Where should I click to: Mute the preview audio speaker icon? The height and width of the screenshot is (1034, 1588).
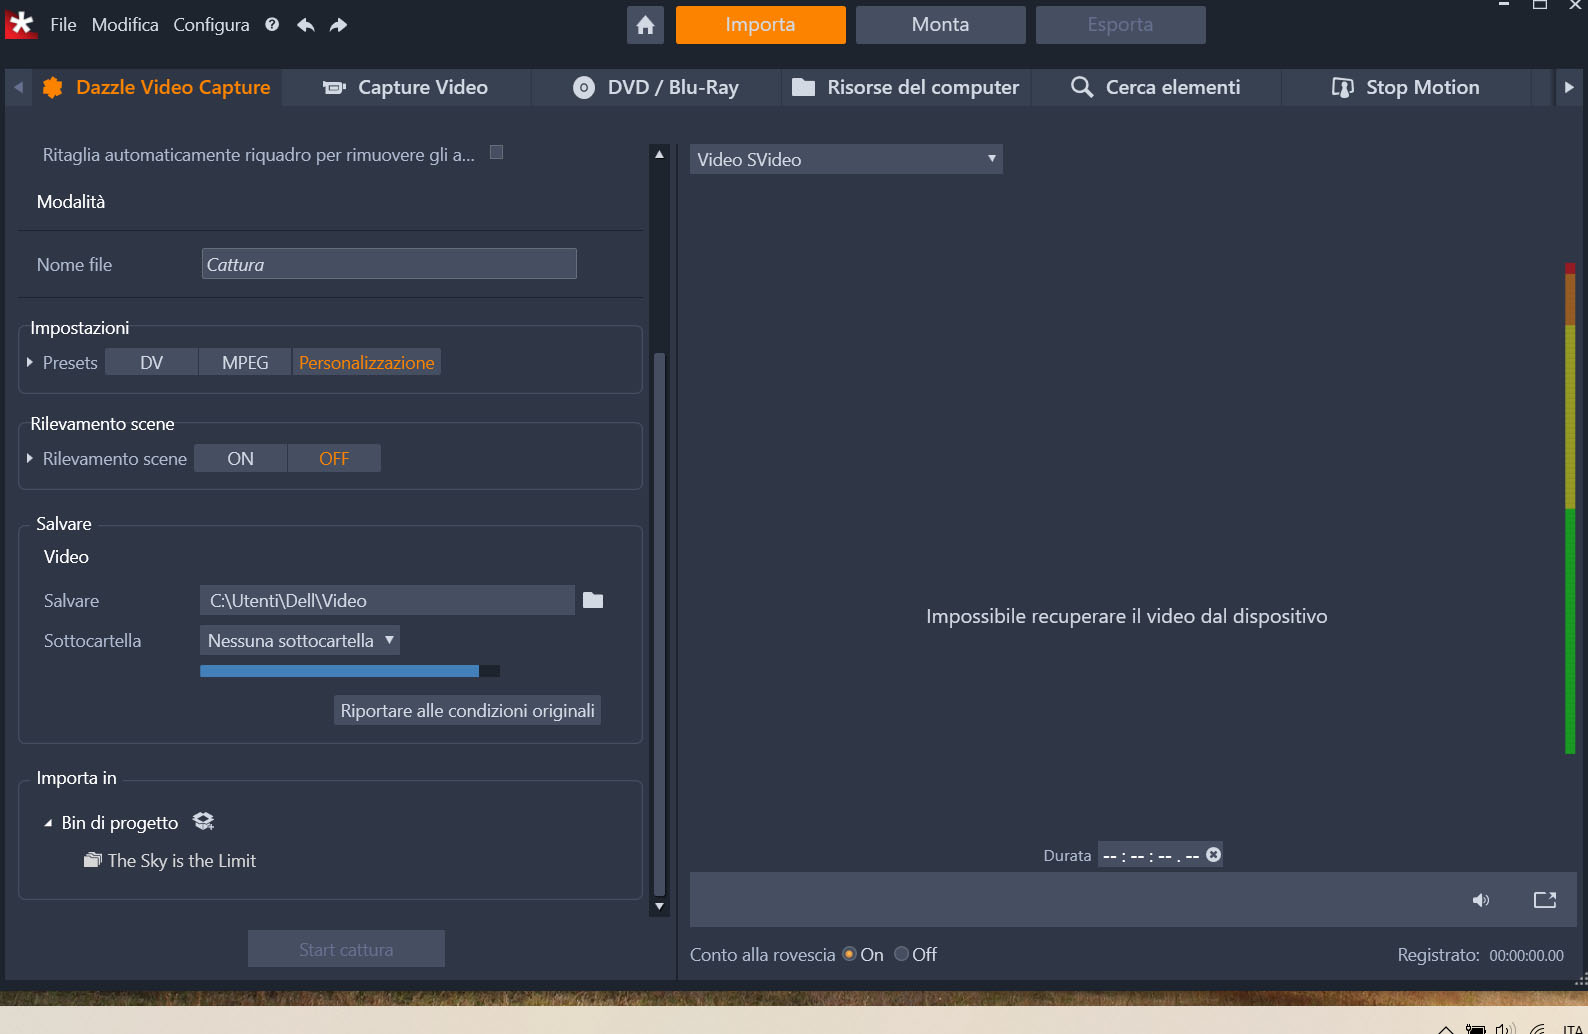tap(1481, 900)
